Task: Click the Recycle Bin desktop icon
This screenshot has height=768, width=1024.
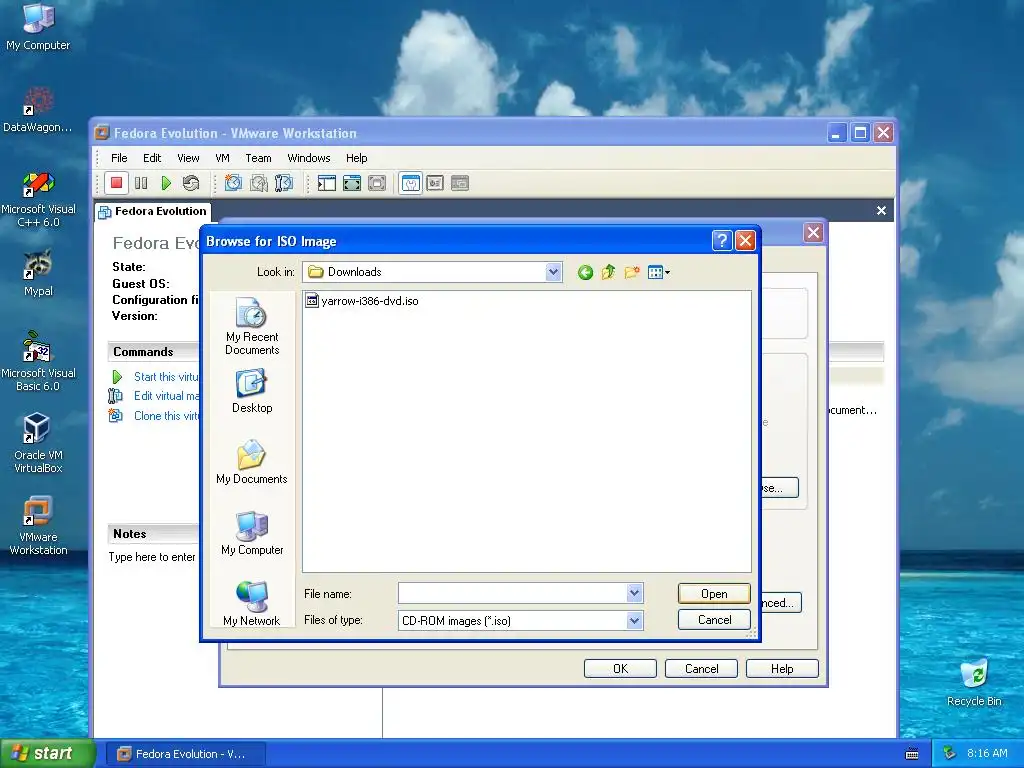Action: 974,683
